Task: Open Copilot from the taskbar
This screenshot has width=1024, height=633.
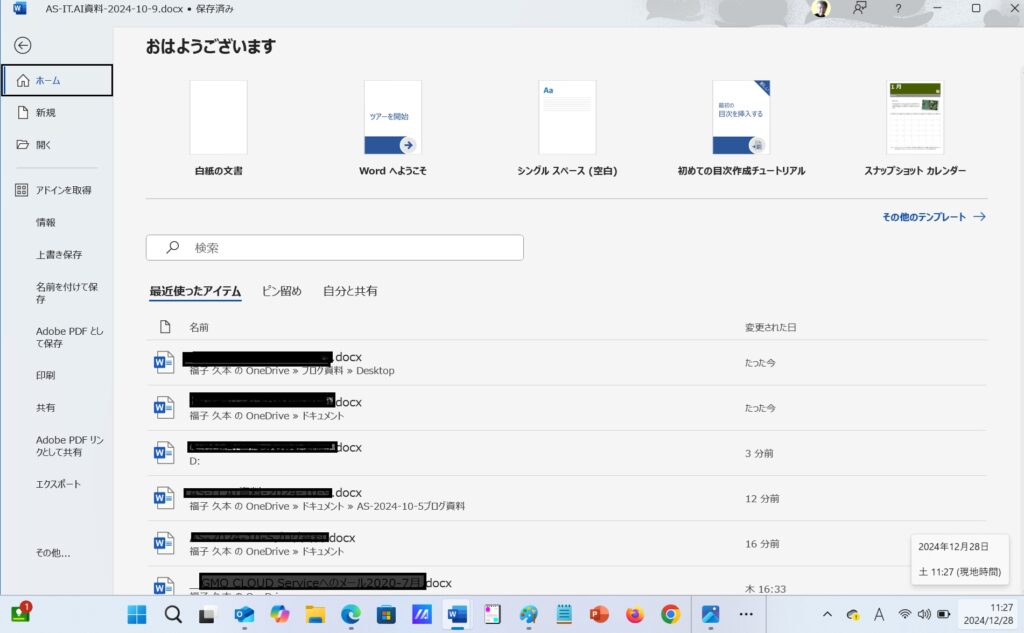Action: coord(280,615)
